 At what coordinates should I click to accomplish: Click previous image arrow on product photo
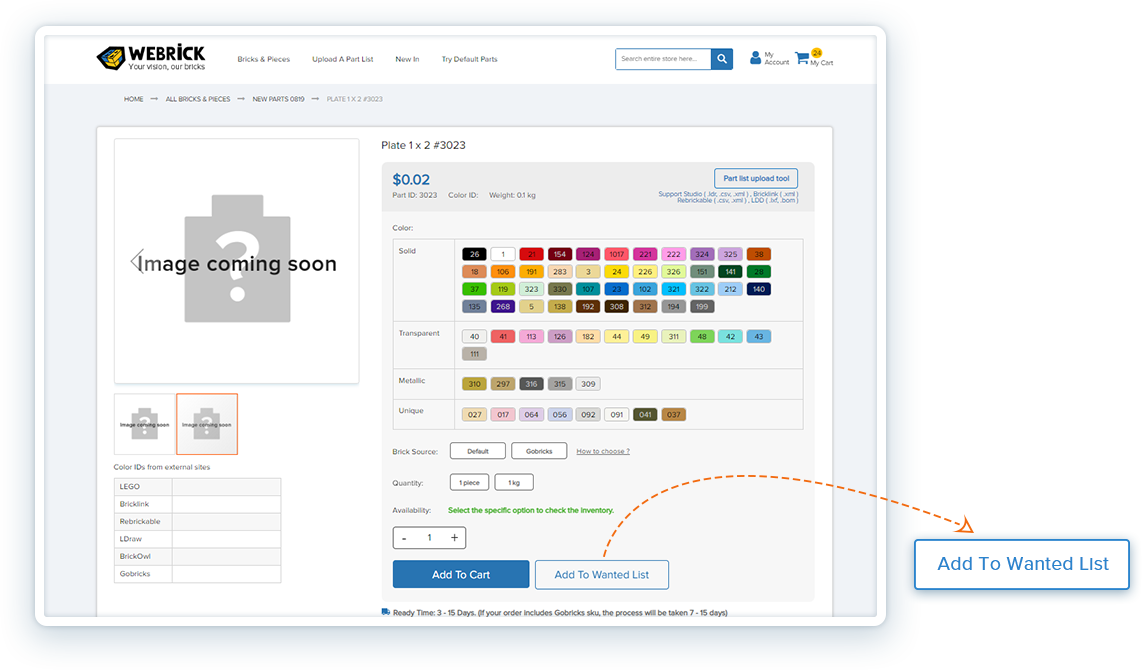[136, 261]
